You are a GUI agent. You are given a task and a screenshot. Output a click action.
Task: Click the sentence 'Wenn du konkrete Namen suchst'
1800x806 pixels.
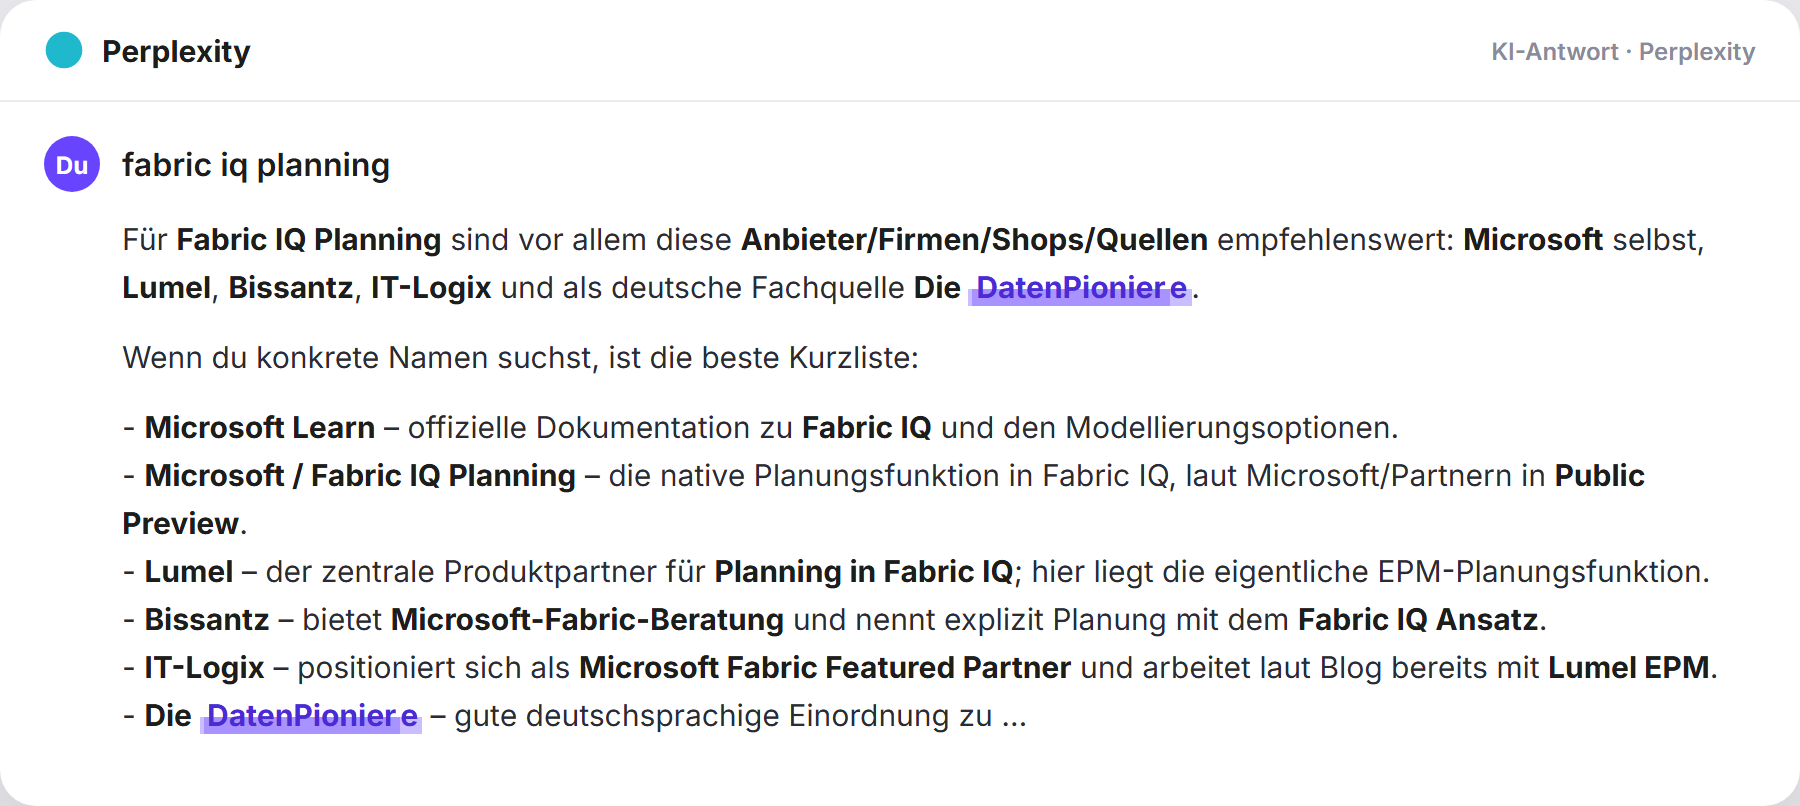360,358
